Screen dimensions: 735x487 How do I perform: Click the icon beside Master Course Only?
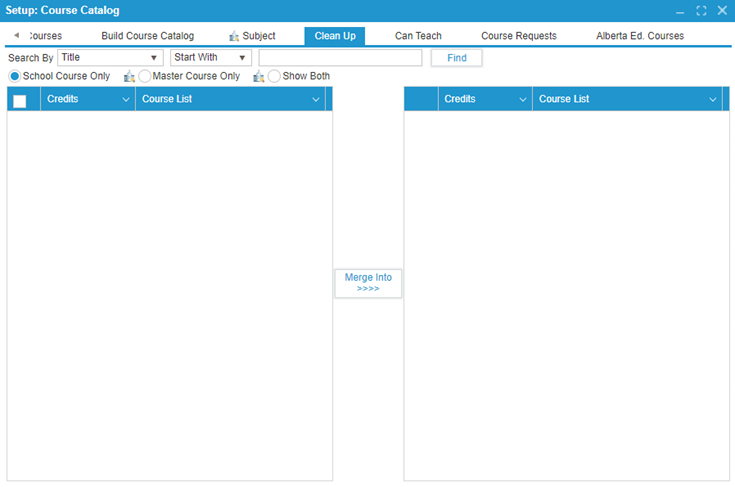tap(129, 76)
